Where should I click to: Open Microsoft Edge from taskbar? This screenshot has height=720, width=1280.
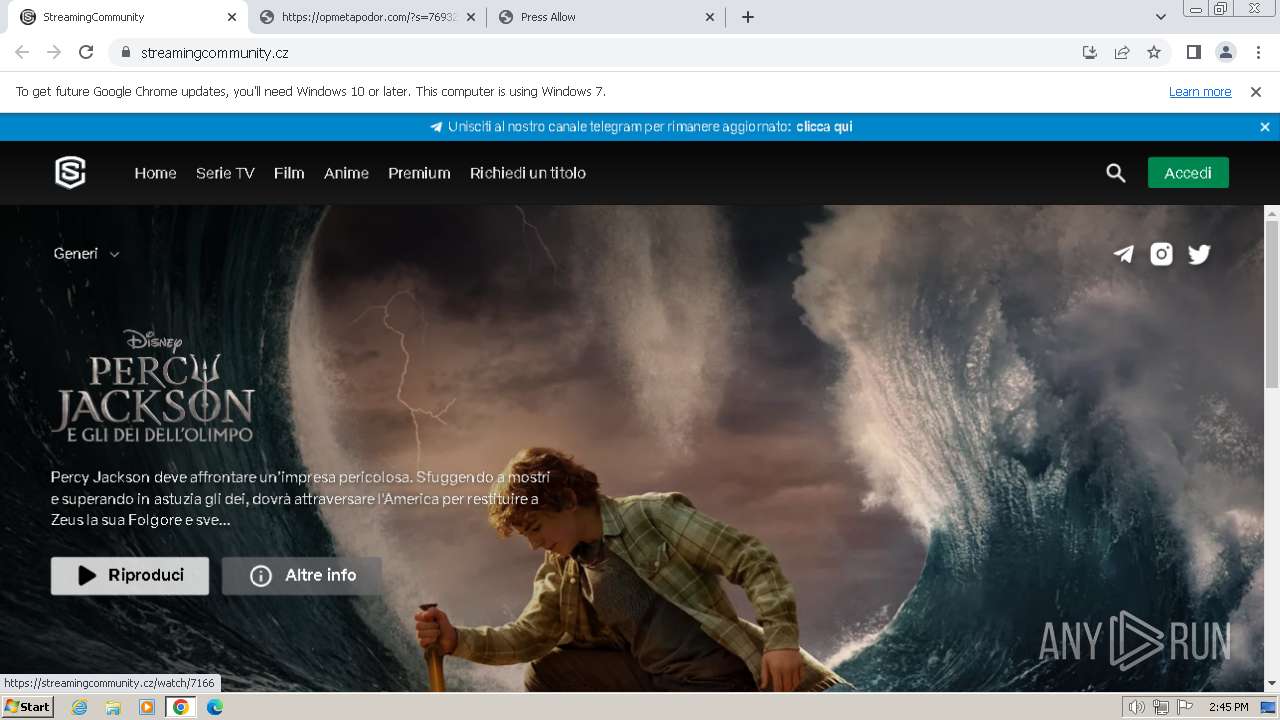pos(215,707)
